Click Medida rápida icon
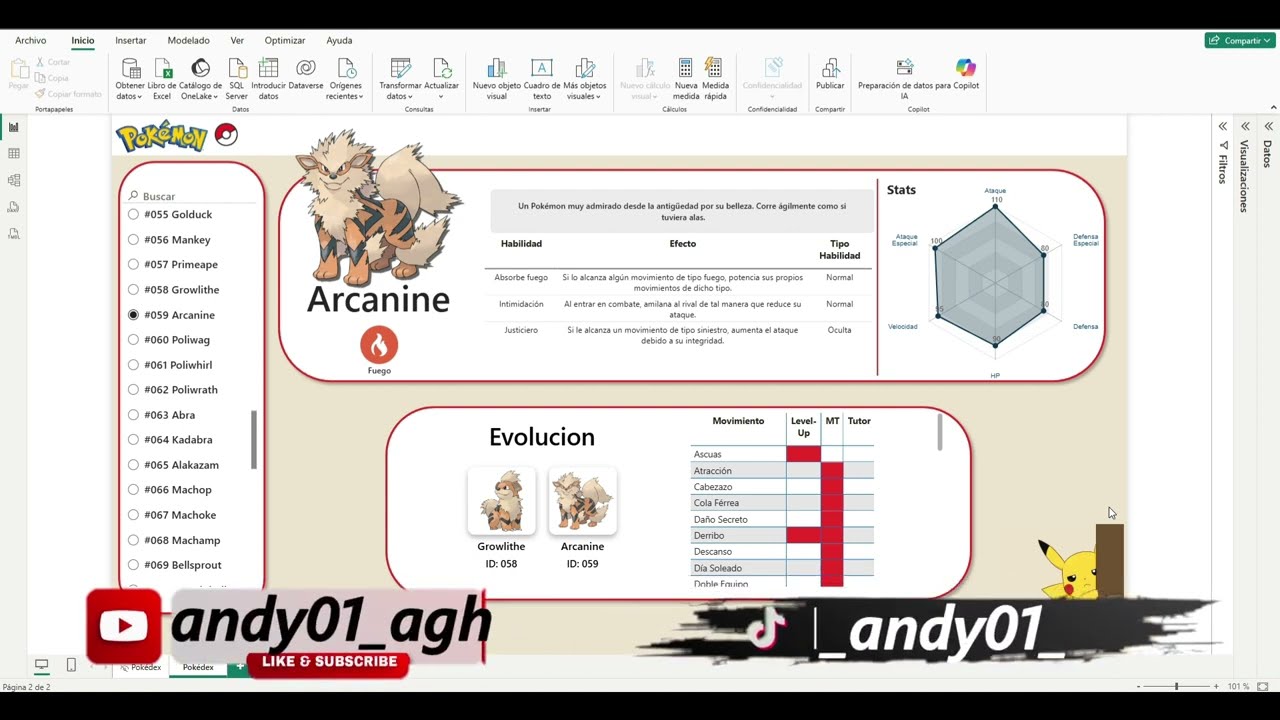 pos(714,68)
